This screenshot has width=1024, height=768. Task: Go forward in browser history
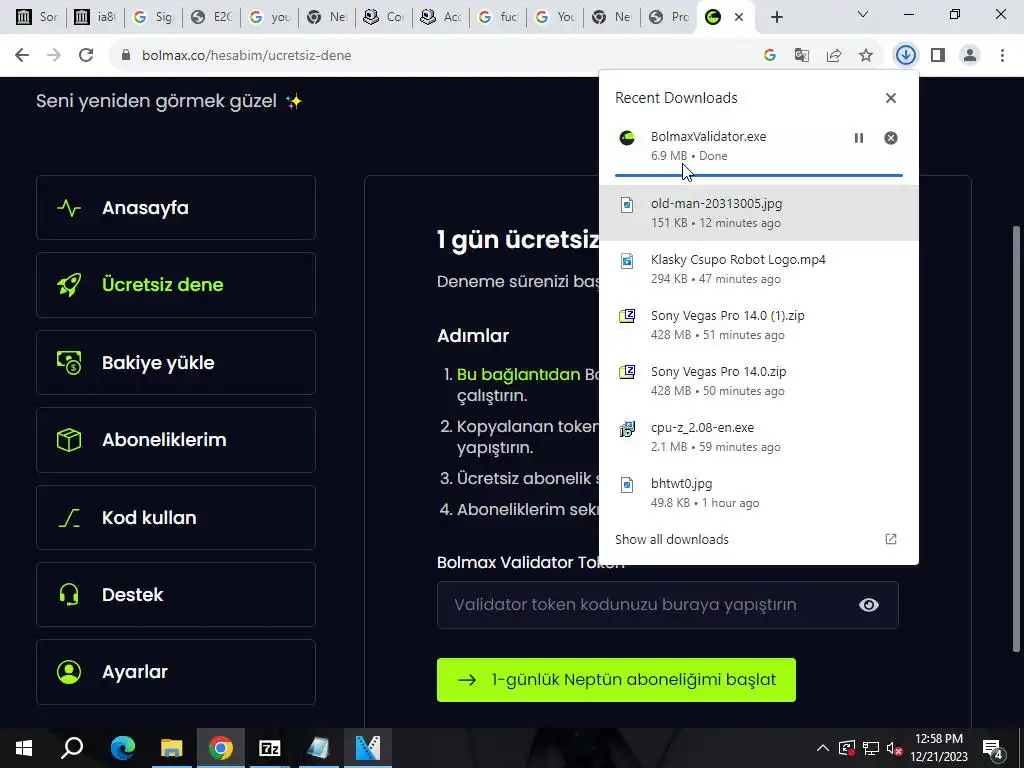click(x=54, y=56)
